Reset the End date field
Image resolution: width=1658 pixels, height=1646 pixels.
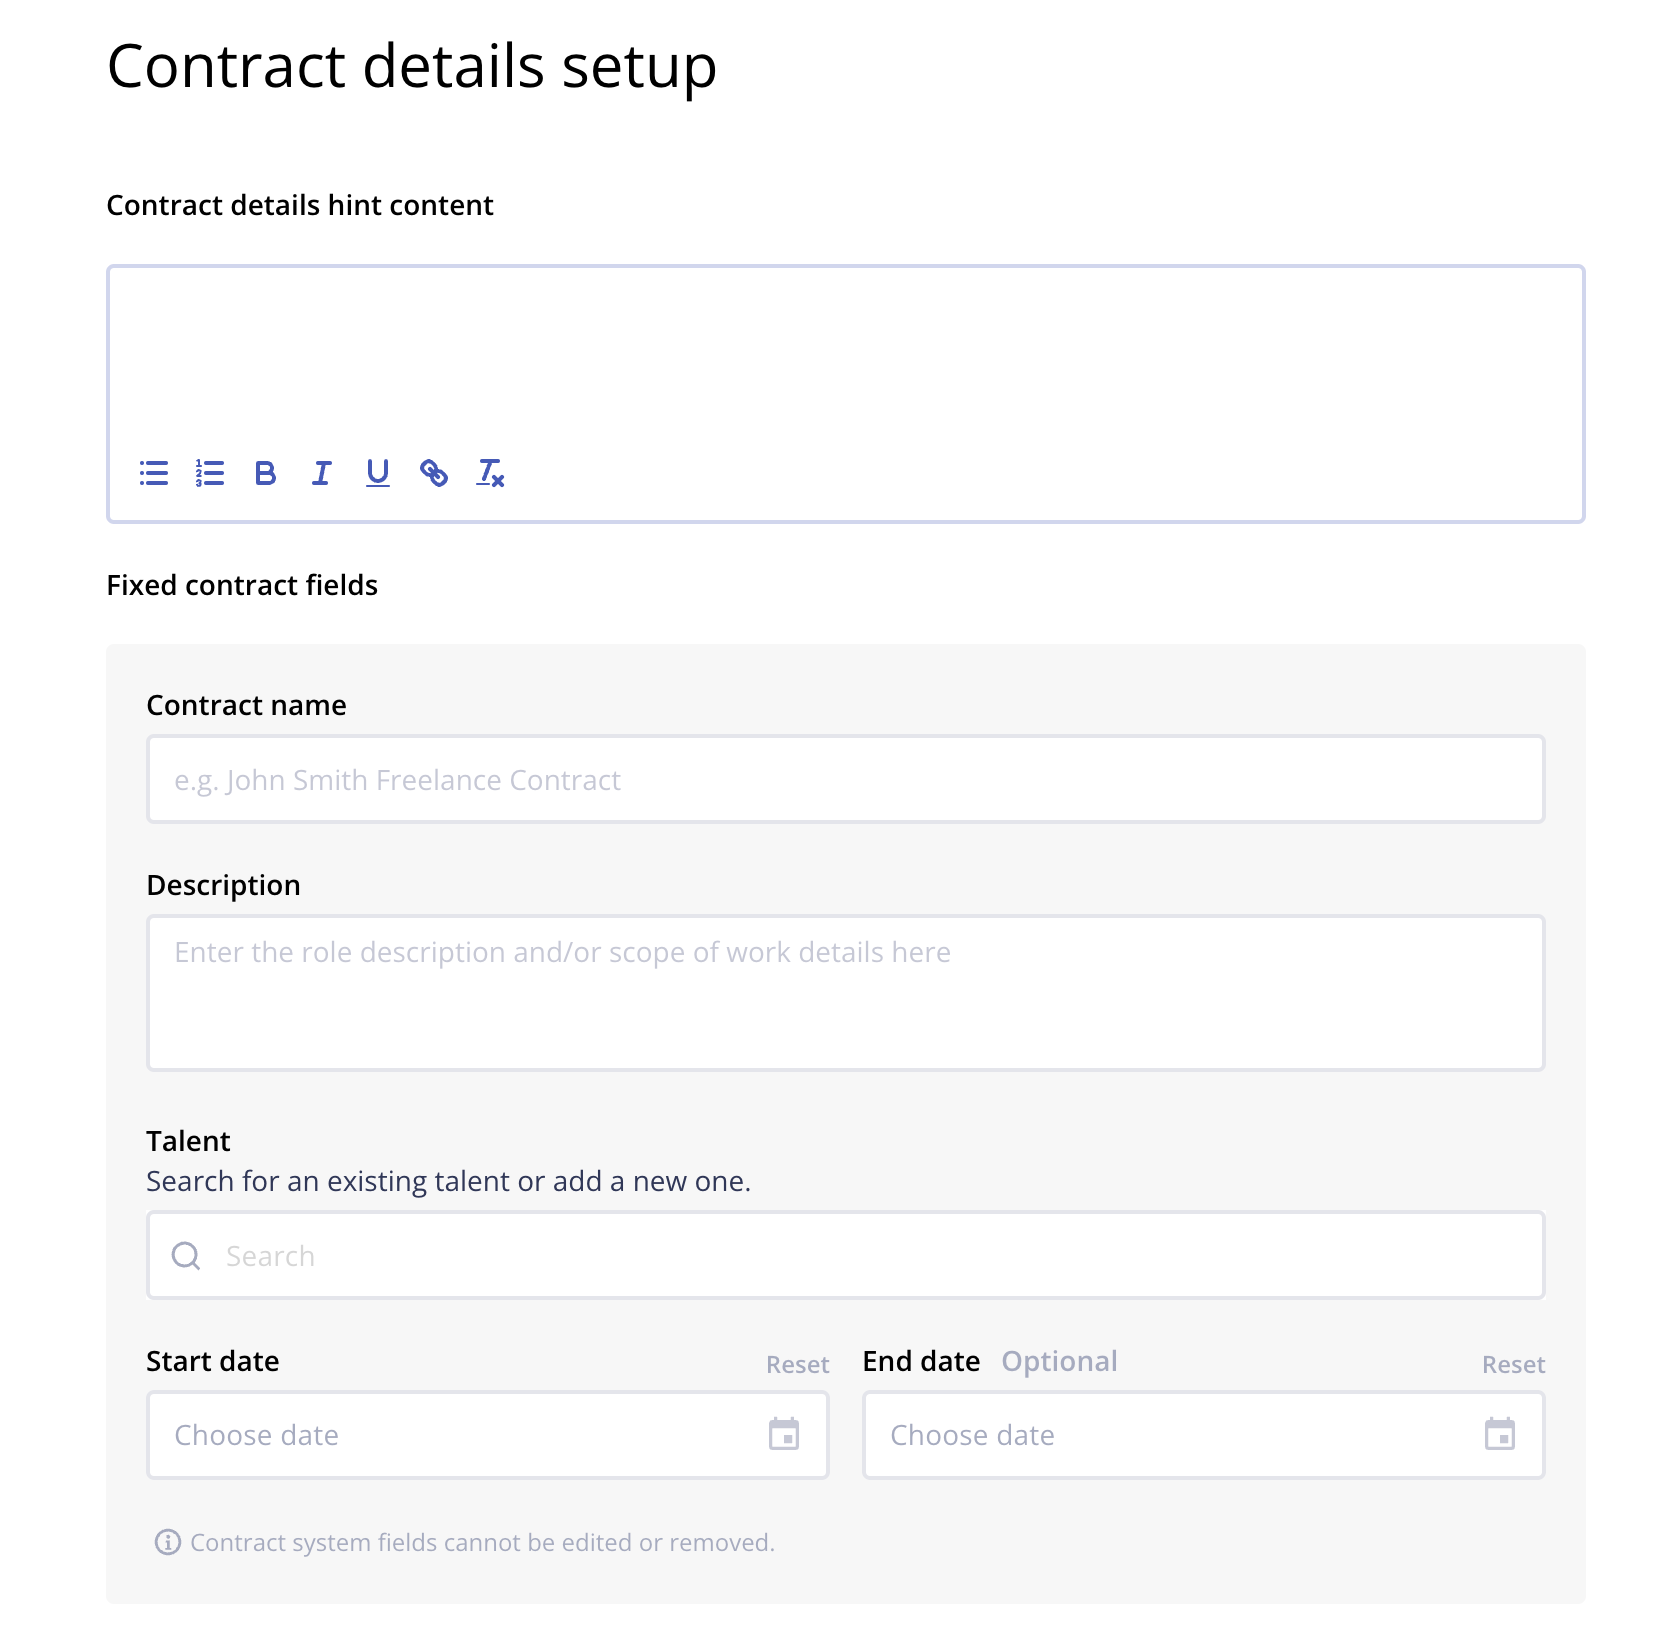[x=1513, y=1365]
